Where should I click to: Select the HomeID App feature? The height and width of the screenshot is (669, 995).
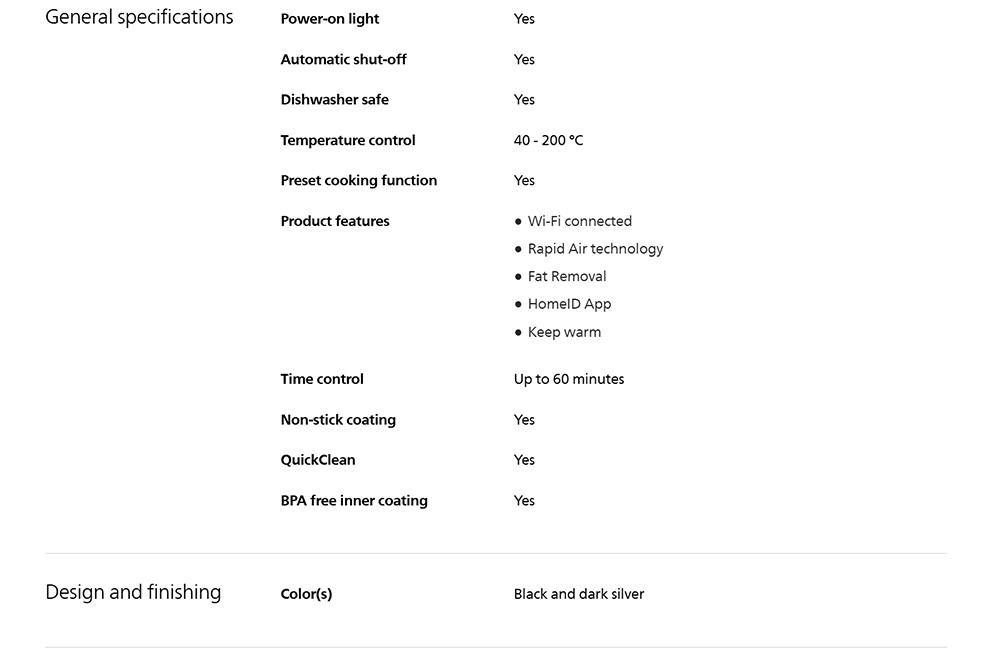pyautogui.click(x=569, y=304)
